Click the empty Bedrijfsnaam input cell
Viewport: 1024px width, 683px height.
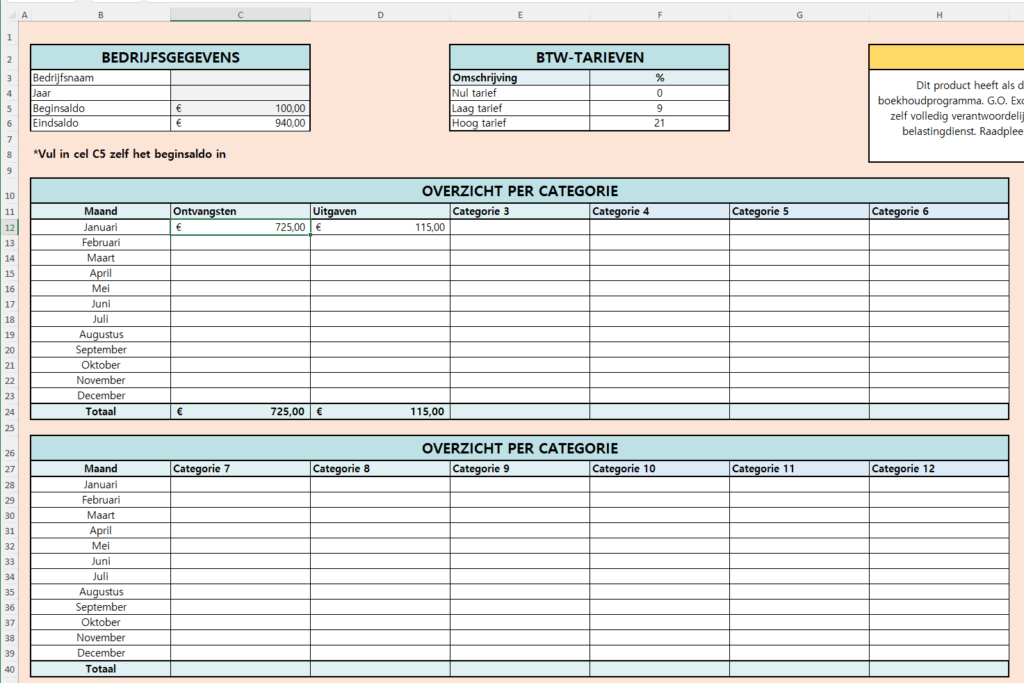click(240, 77)
